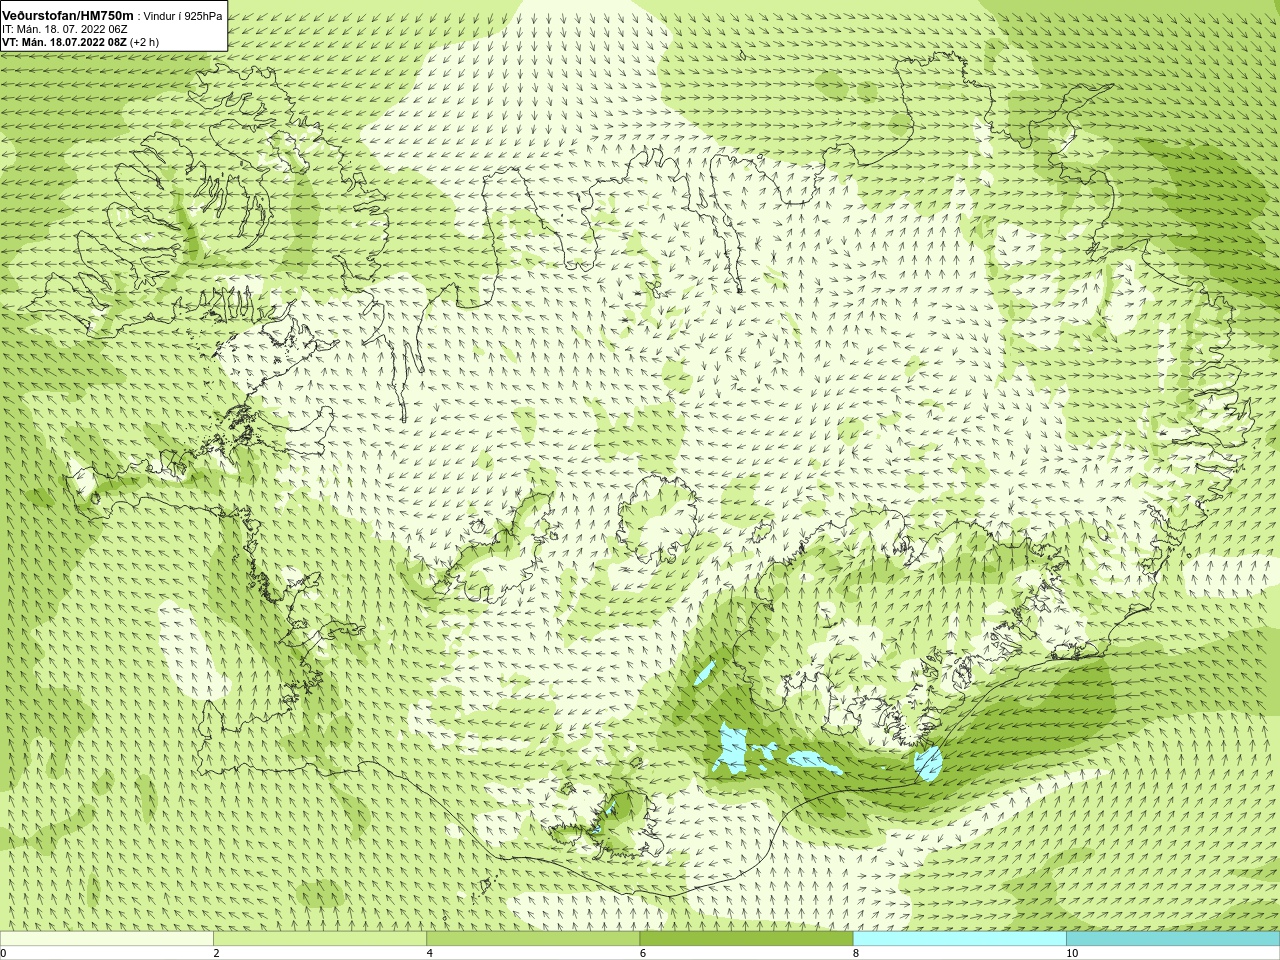Click the light cyan 8–10 legend color band
The width and height of the screenshot is (1280, 960).
959,939
